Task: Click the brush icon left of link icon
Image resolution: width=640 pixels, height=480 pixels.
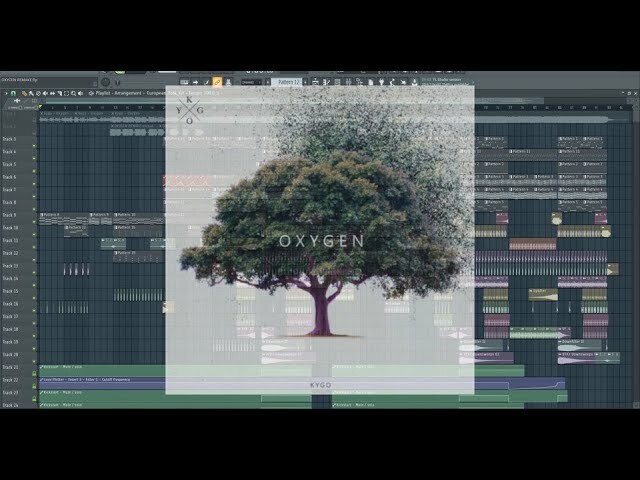Action: tap(206, 82)
